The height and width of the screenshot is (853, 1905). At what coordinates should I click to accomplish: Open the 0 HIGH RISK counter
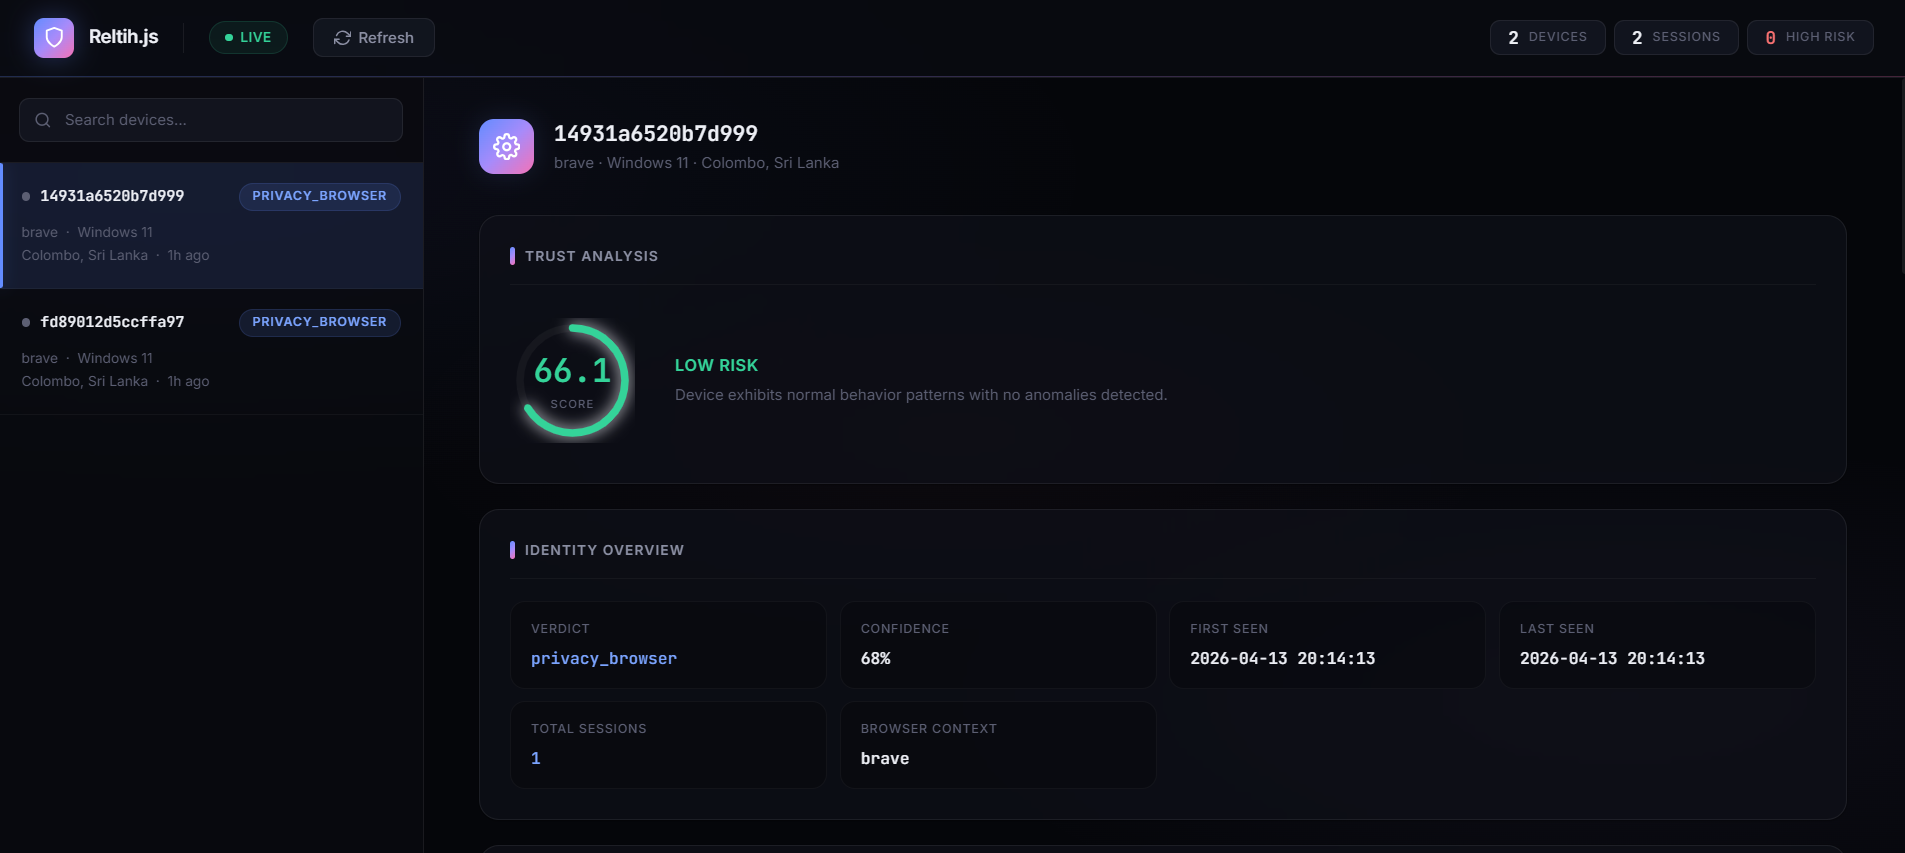pyautogui.click(x=1810, y=37)
